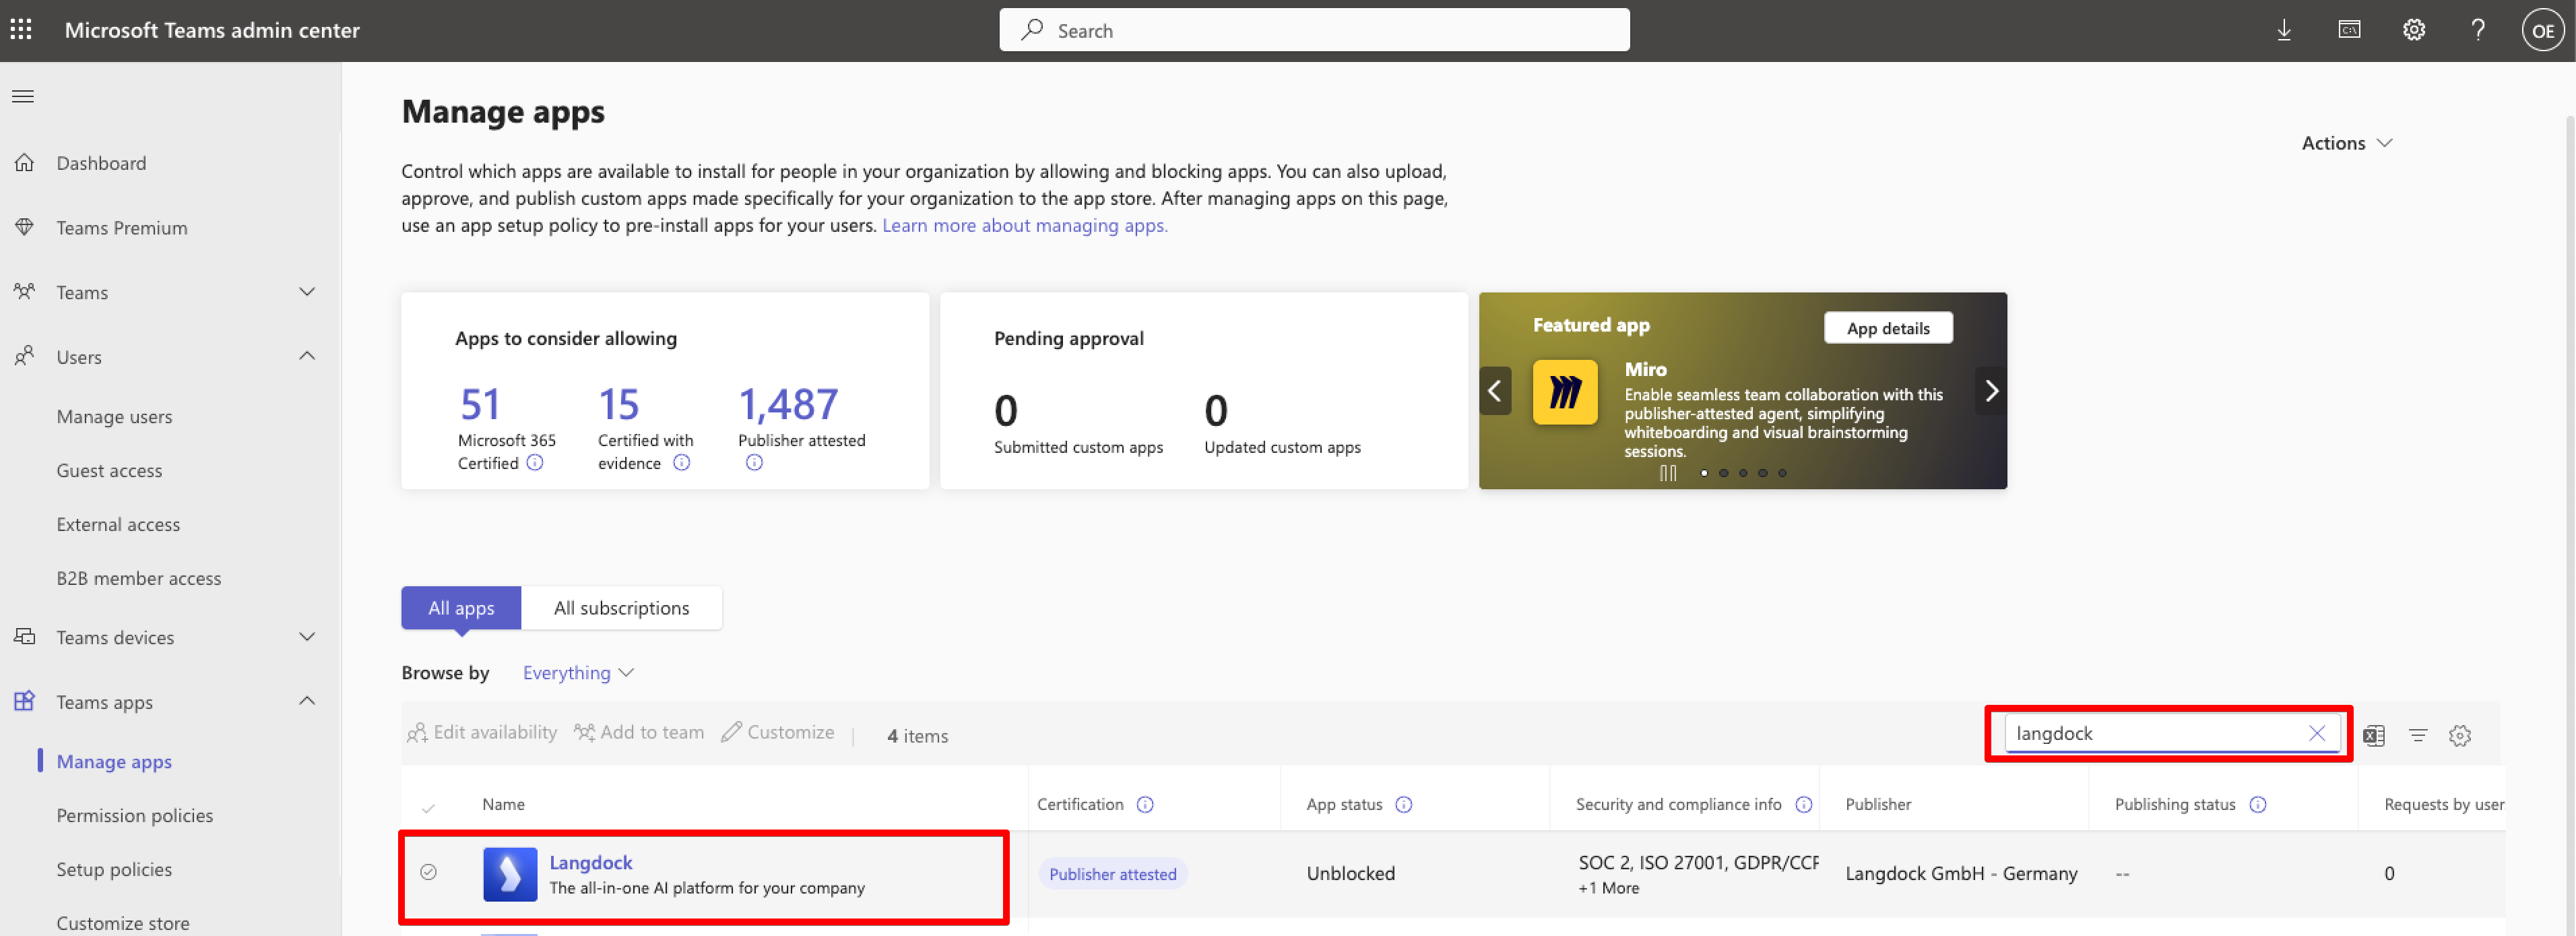This screenshot has width=2576, height=936.
Task: Click the download icon in header
Action: [2284, 30]
